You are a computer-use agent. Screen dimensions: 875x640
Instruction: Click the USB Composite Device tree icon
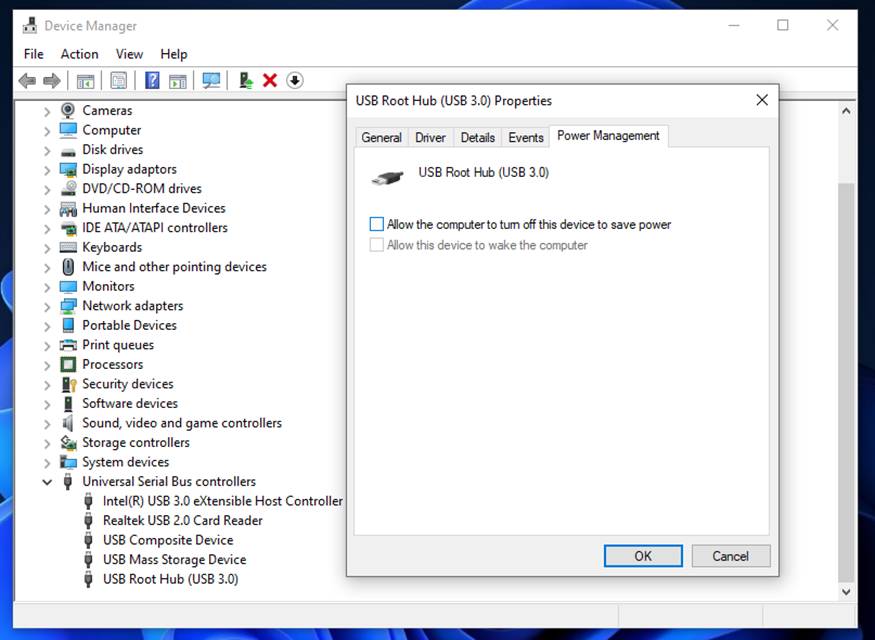(88, 540)
